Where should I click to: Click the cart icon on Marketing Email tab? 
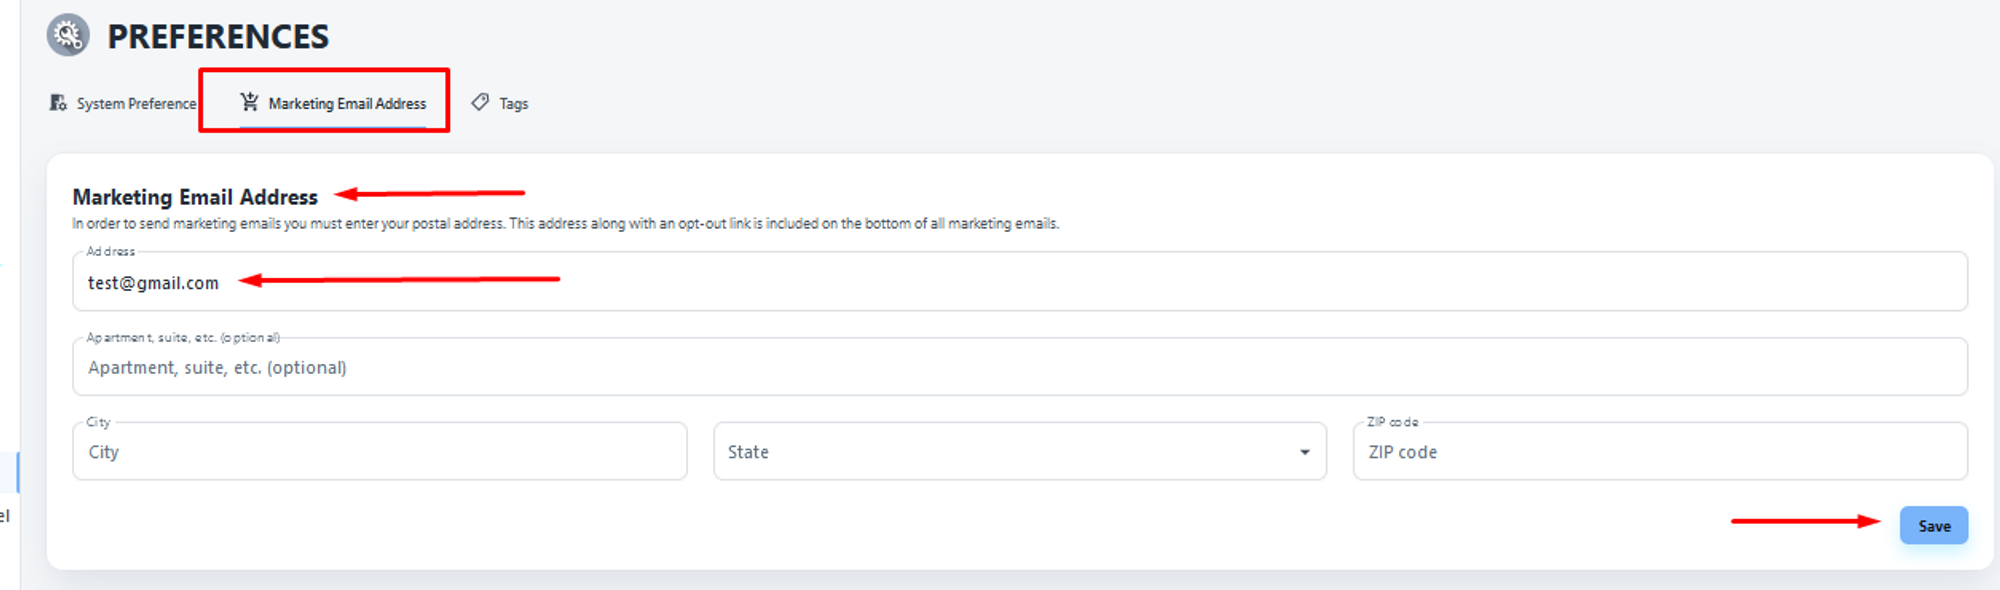pyautogui.click(x=249, y=102)
